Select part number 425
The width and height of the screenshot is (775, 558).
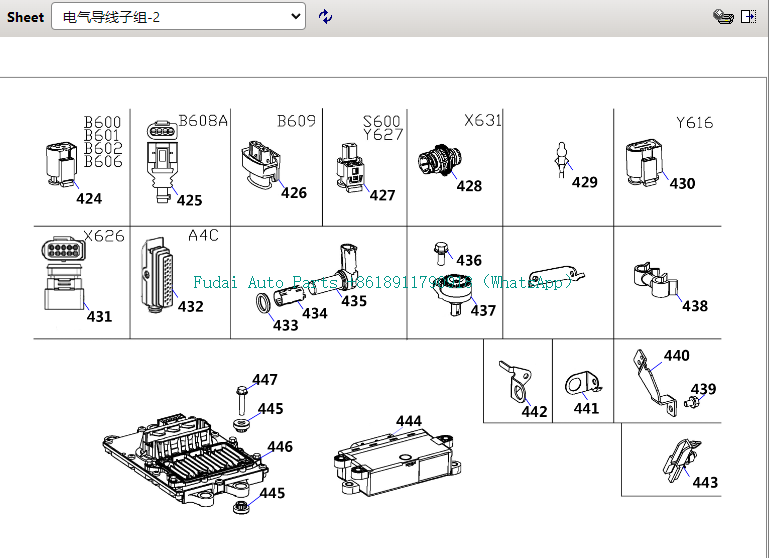189,200
